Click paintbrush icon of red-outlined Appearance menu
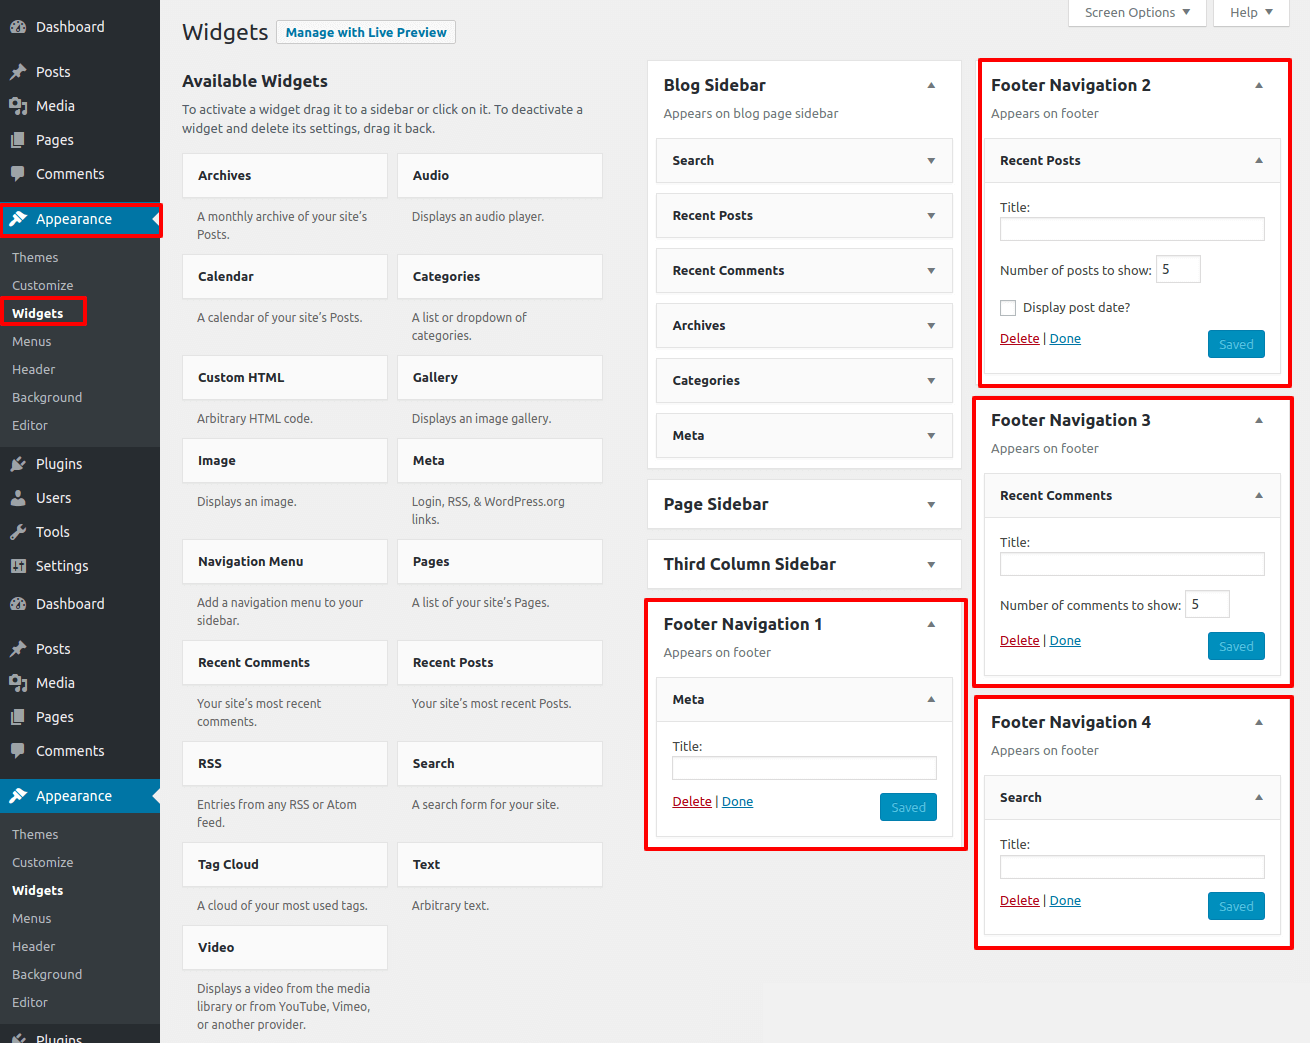Image resolution: width=1310 pixels, height=1043 pixels. (x=18, y=219)
